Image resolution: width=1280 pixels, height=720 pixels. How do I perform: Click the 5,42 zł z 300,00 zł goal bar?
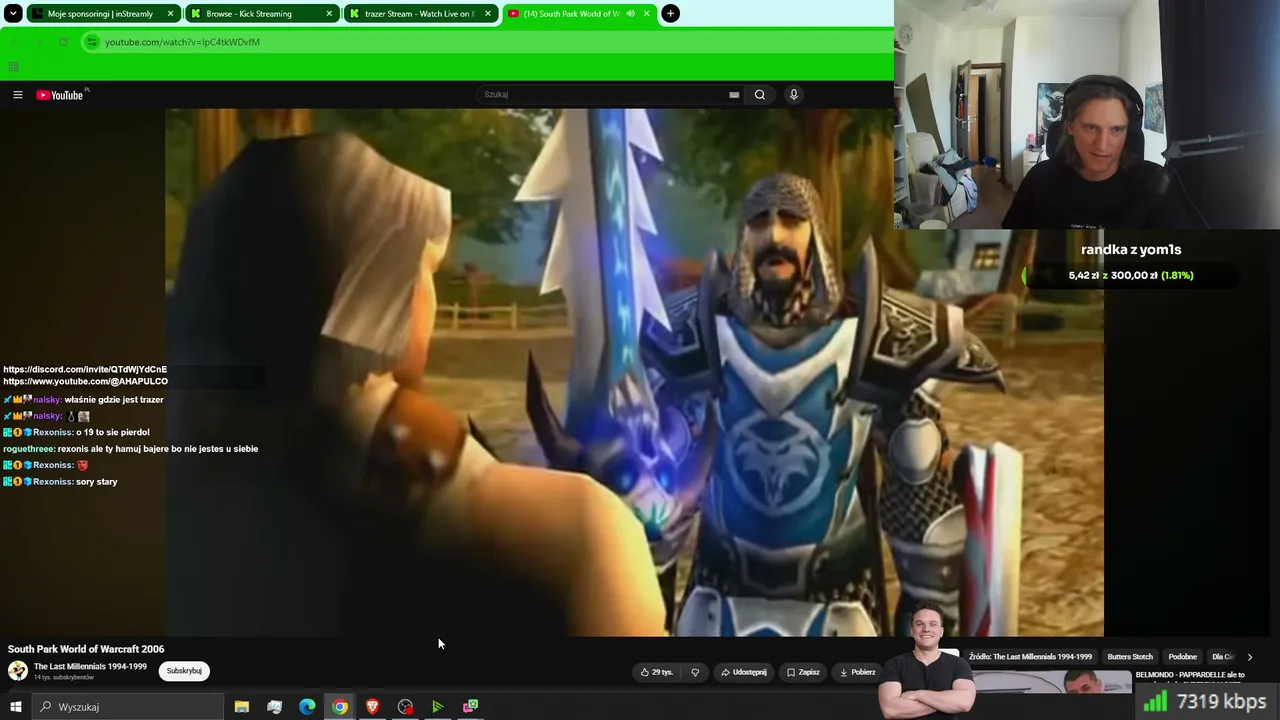click(1131, 275)
